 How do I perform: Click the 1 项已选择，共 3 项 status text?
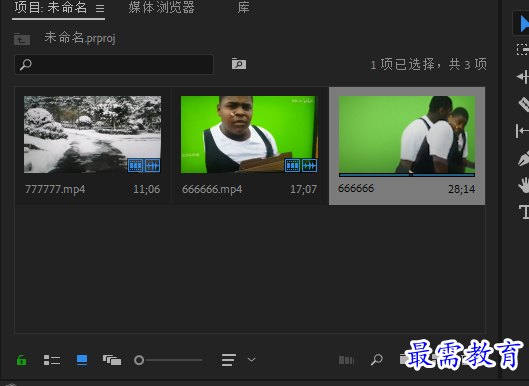(429, 64)
